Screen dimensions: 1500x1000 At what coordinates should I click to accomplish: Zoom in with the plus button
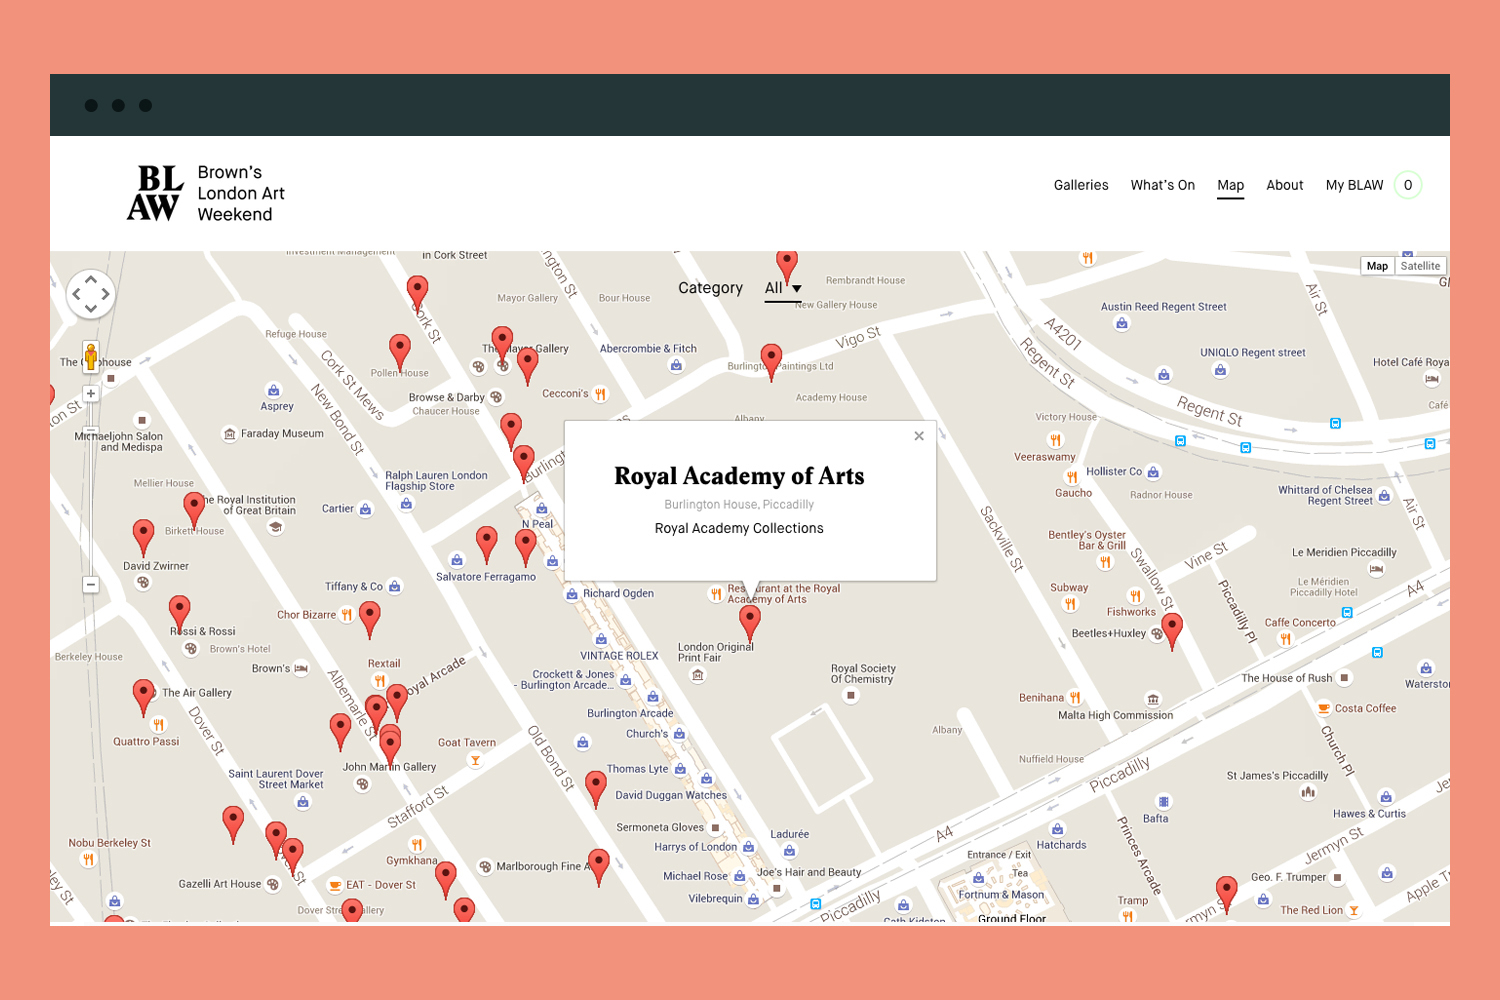tap(91, 394)
